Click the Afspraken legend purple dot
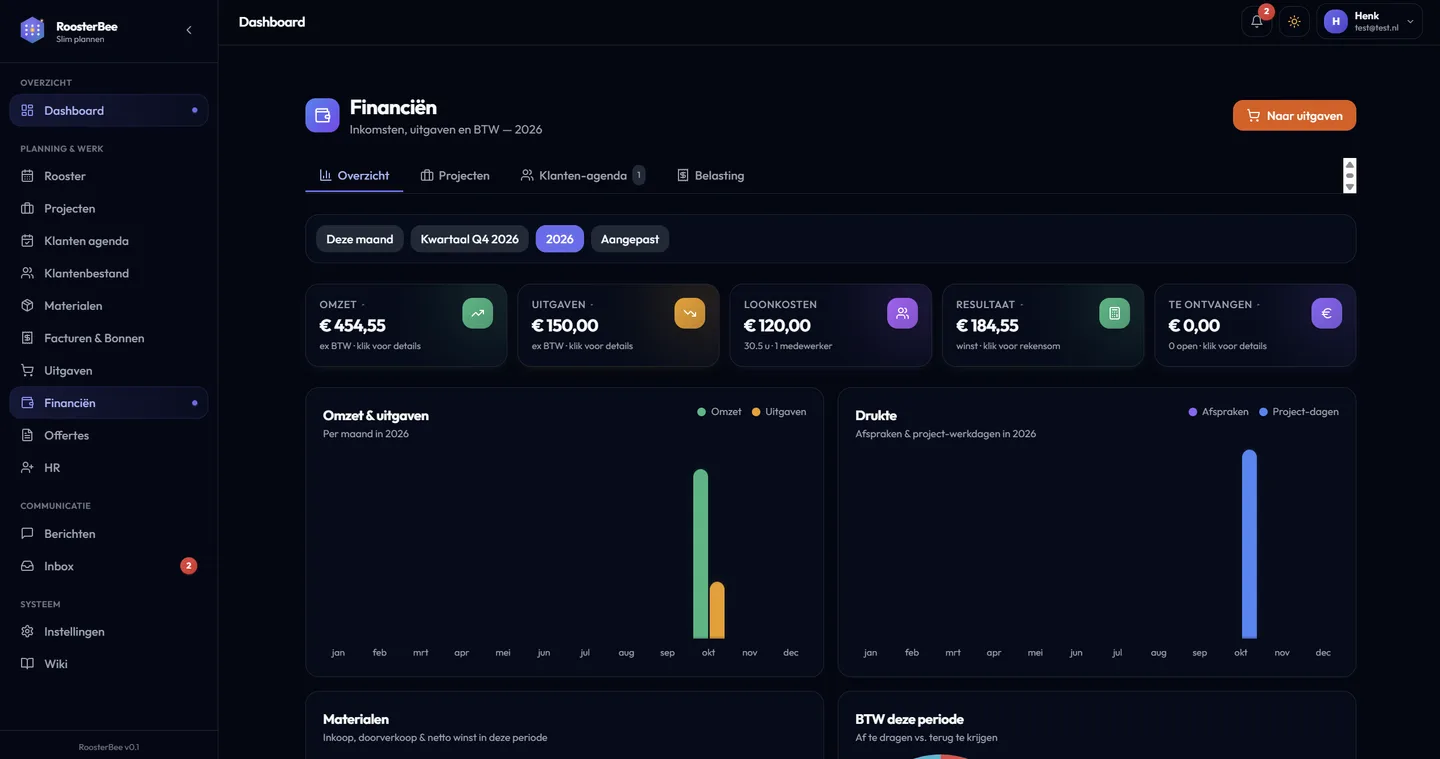 click(x=1193, y=412)
